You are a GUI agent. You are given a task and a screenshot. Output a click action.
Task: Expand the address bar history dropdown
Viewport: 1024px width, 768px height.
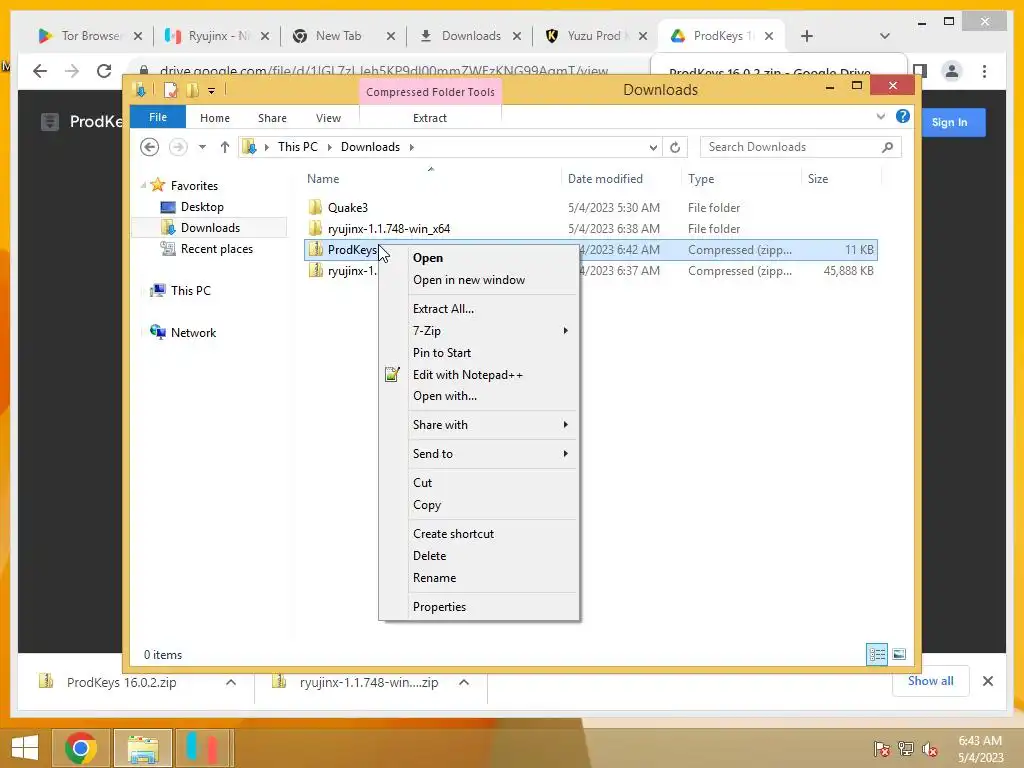[x=653, y=148]
